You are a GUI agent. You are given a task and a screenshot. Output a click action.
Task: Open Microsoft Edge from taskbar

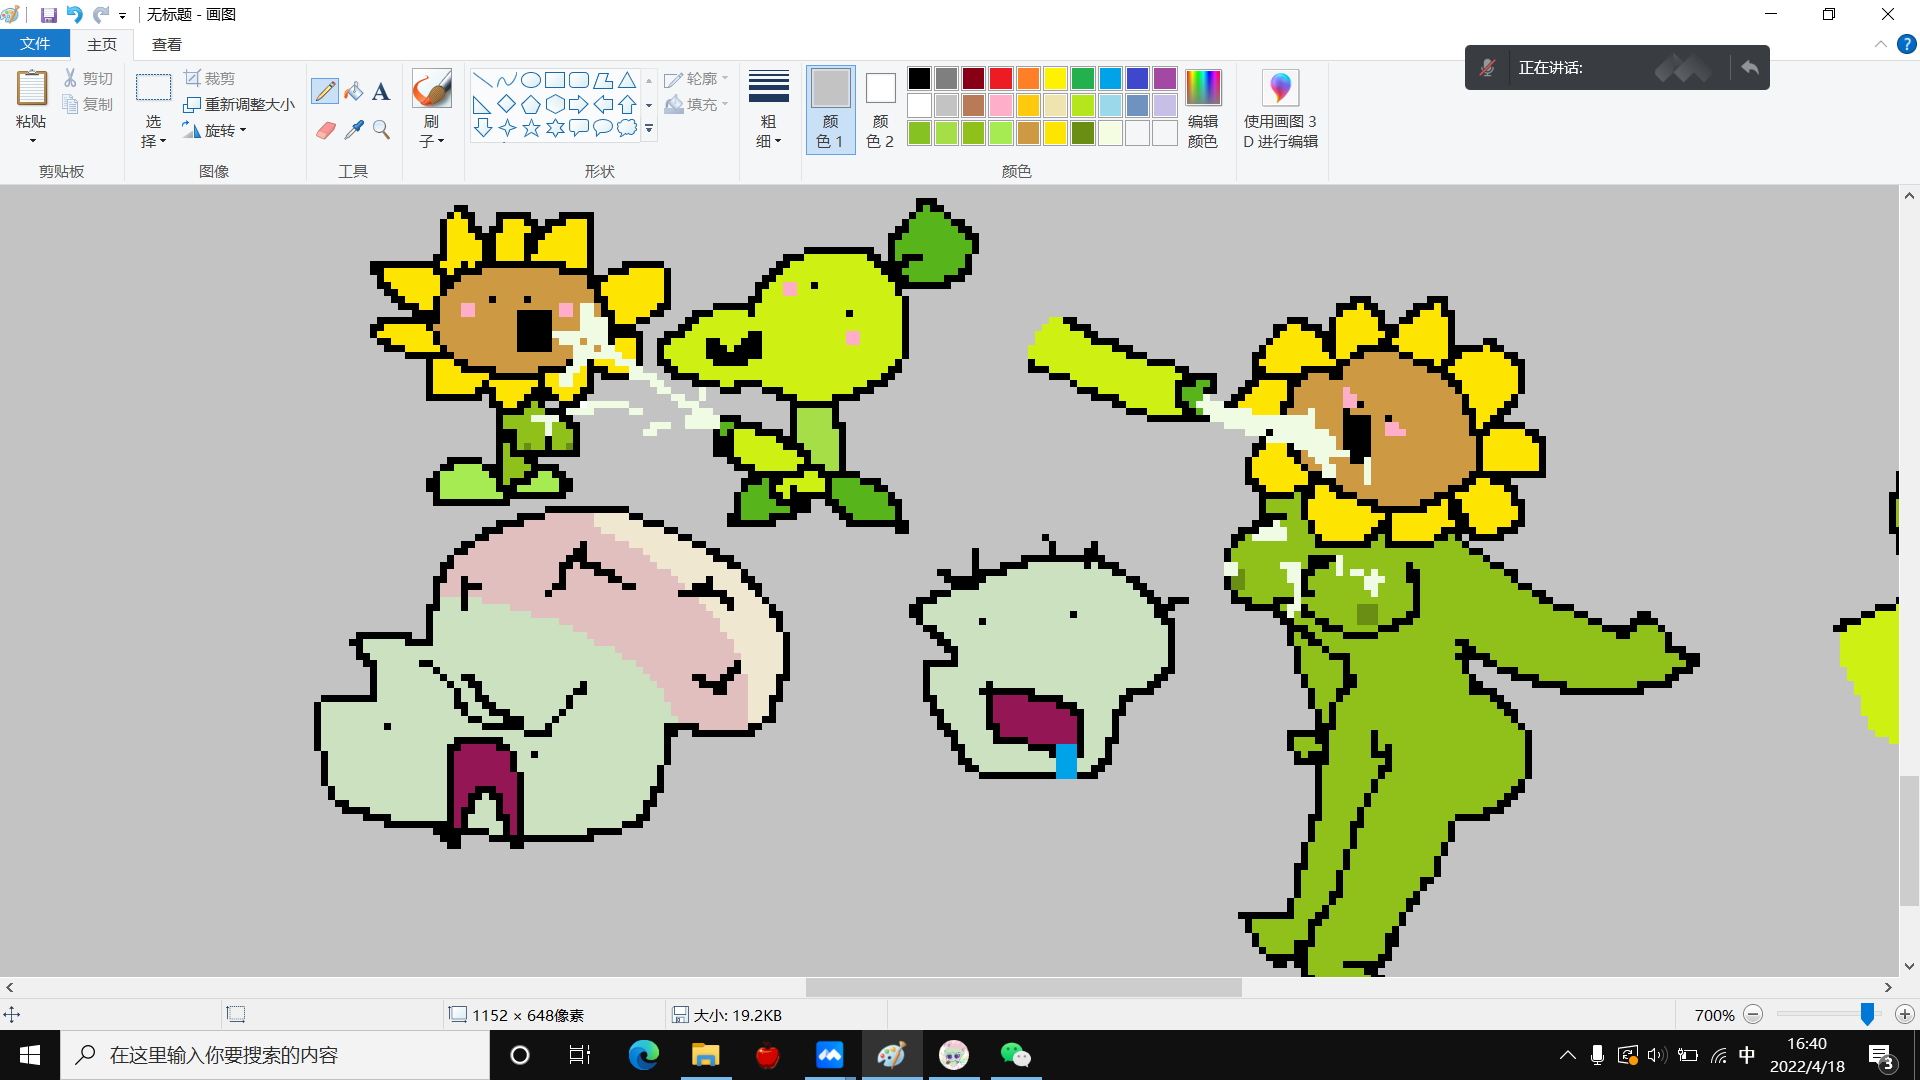pyautogui.click(x=643, y=1055)
